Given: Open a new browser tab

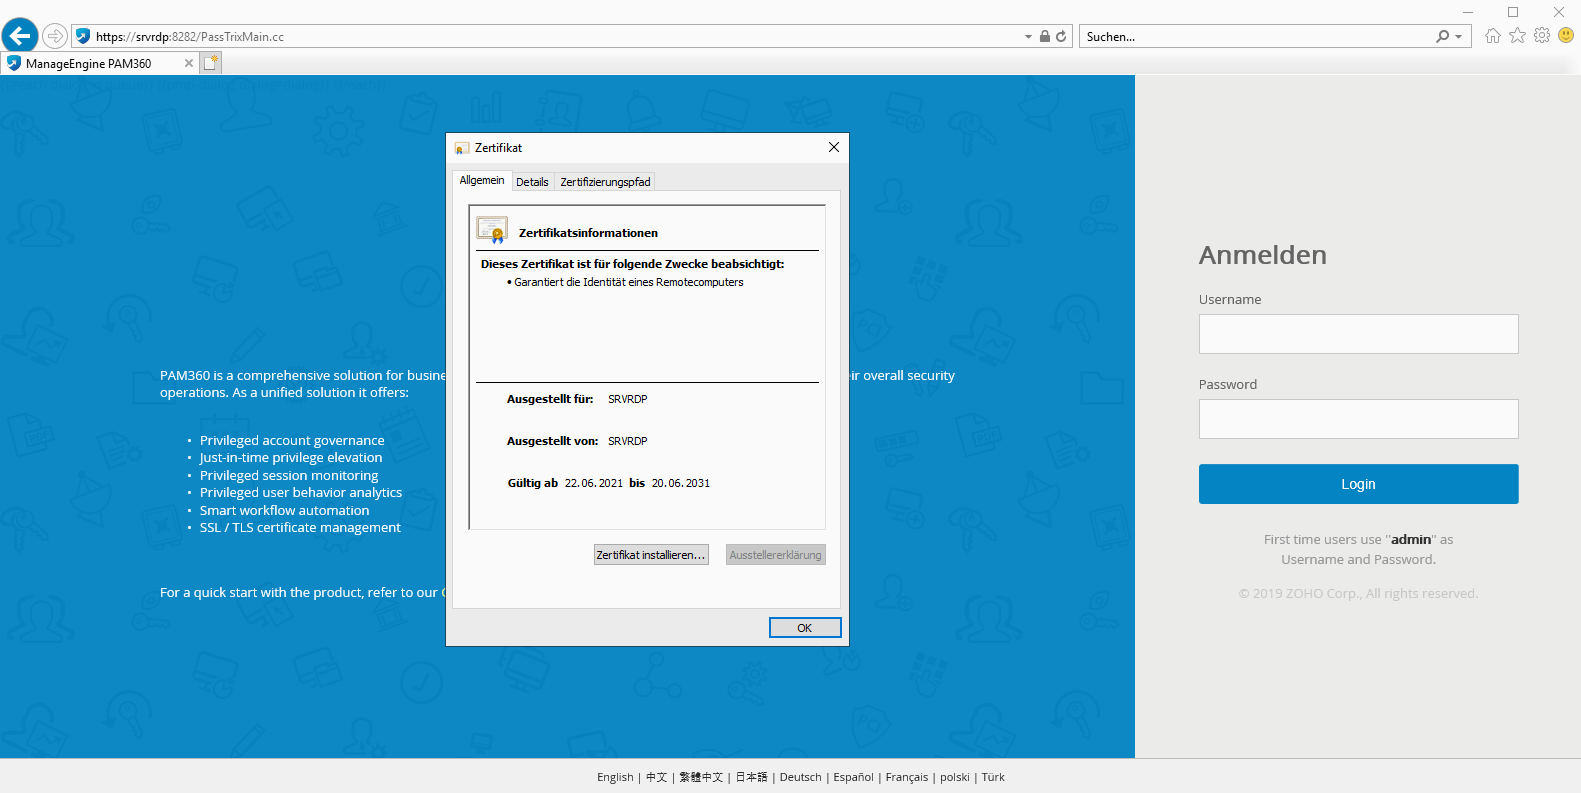Looking at the screenshot, I should pyautogui.click(x=211, y=63).
